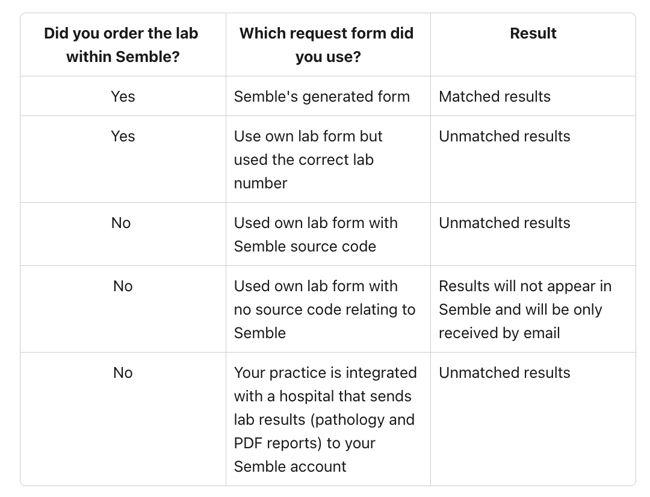This screenshot has height=497, width=650.
Task: Select 'Used own lab form with Semble source code'
Action: coord(315,235)
